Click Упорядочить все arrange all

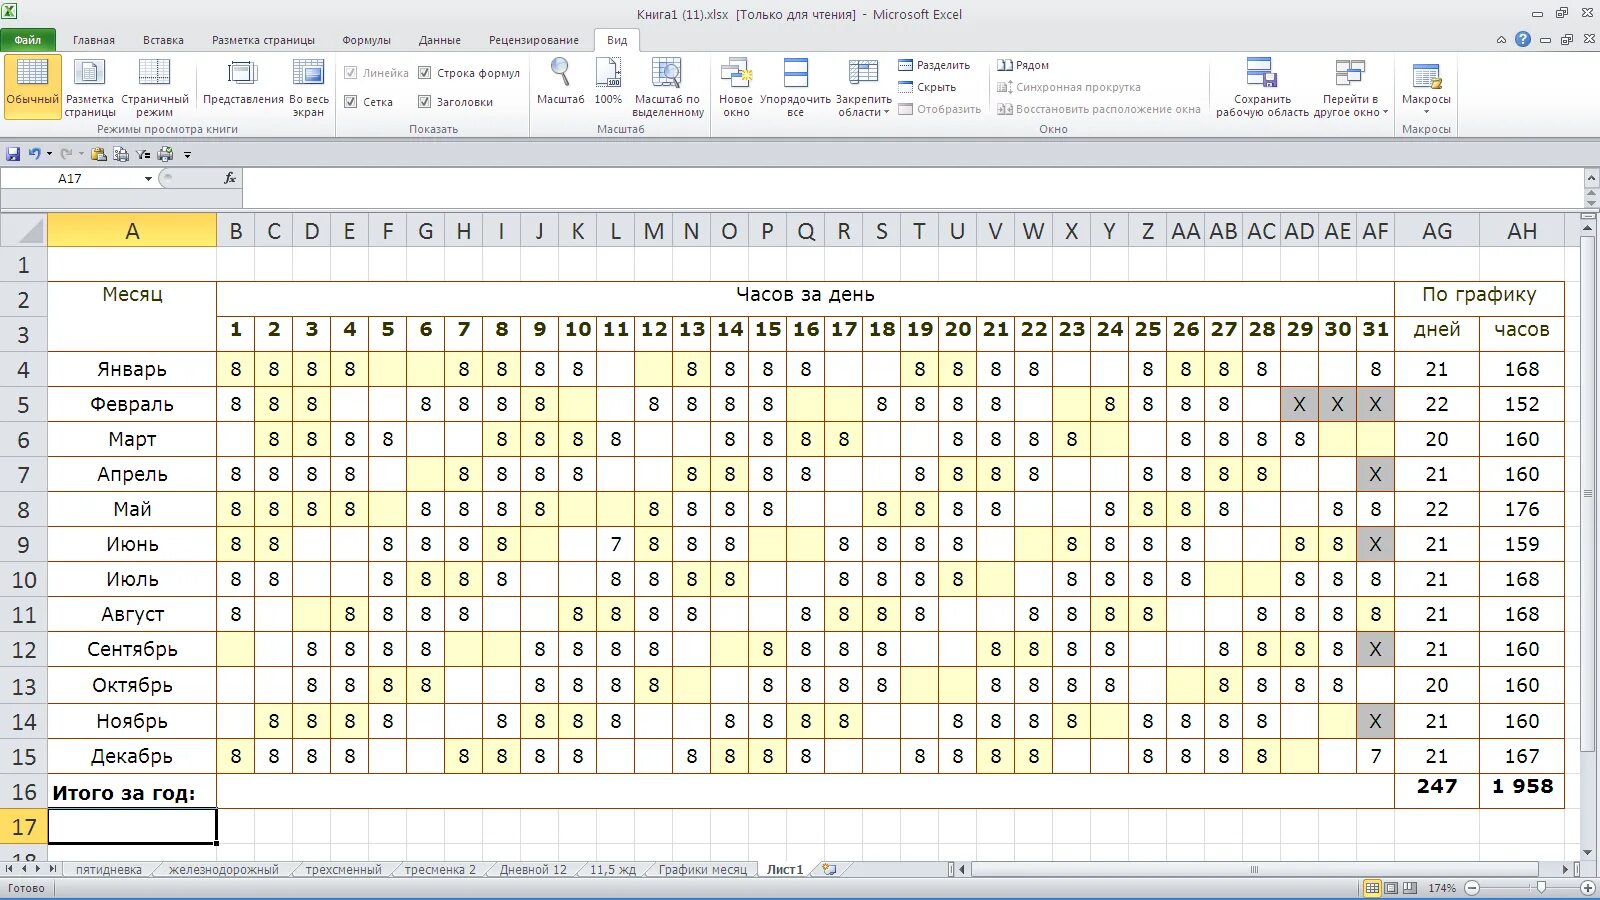(795, 87)
